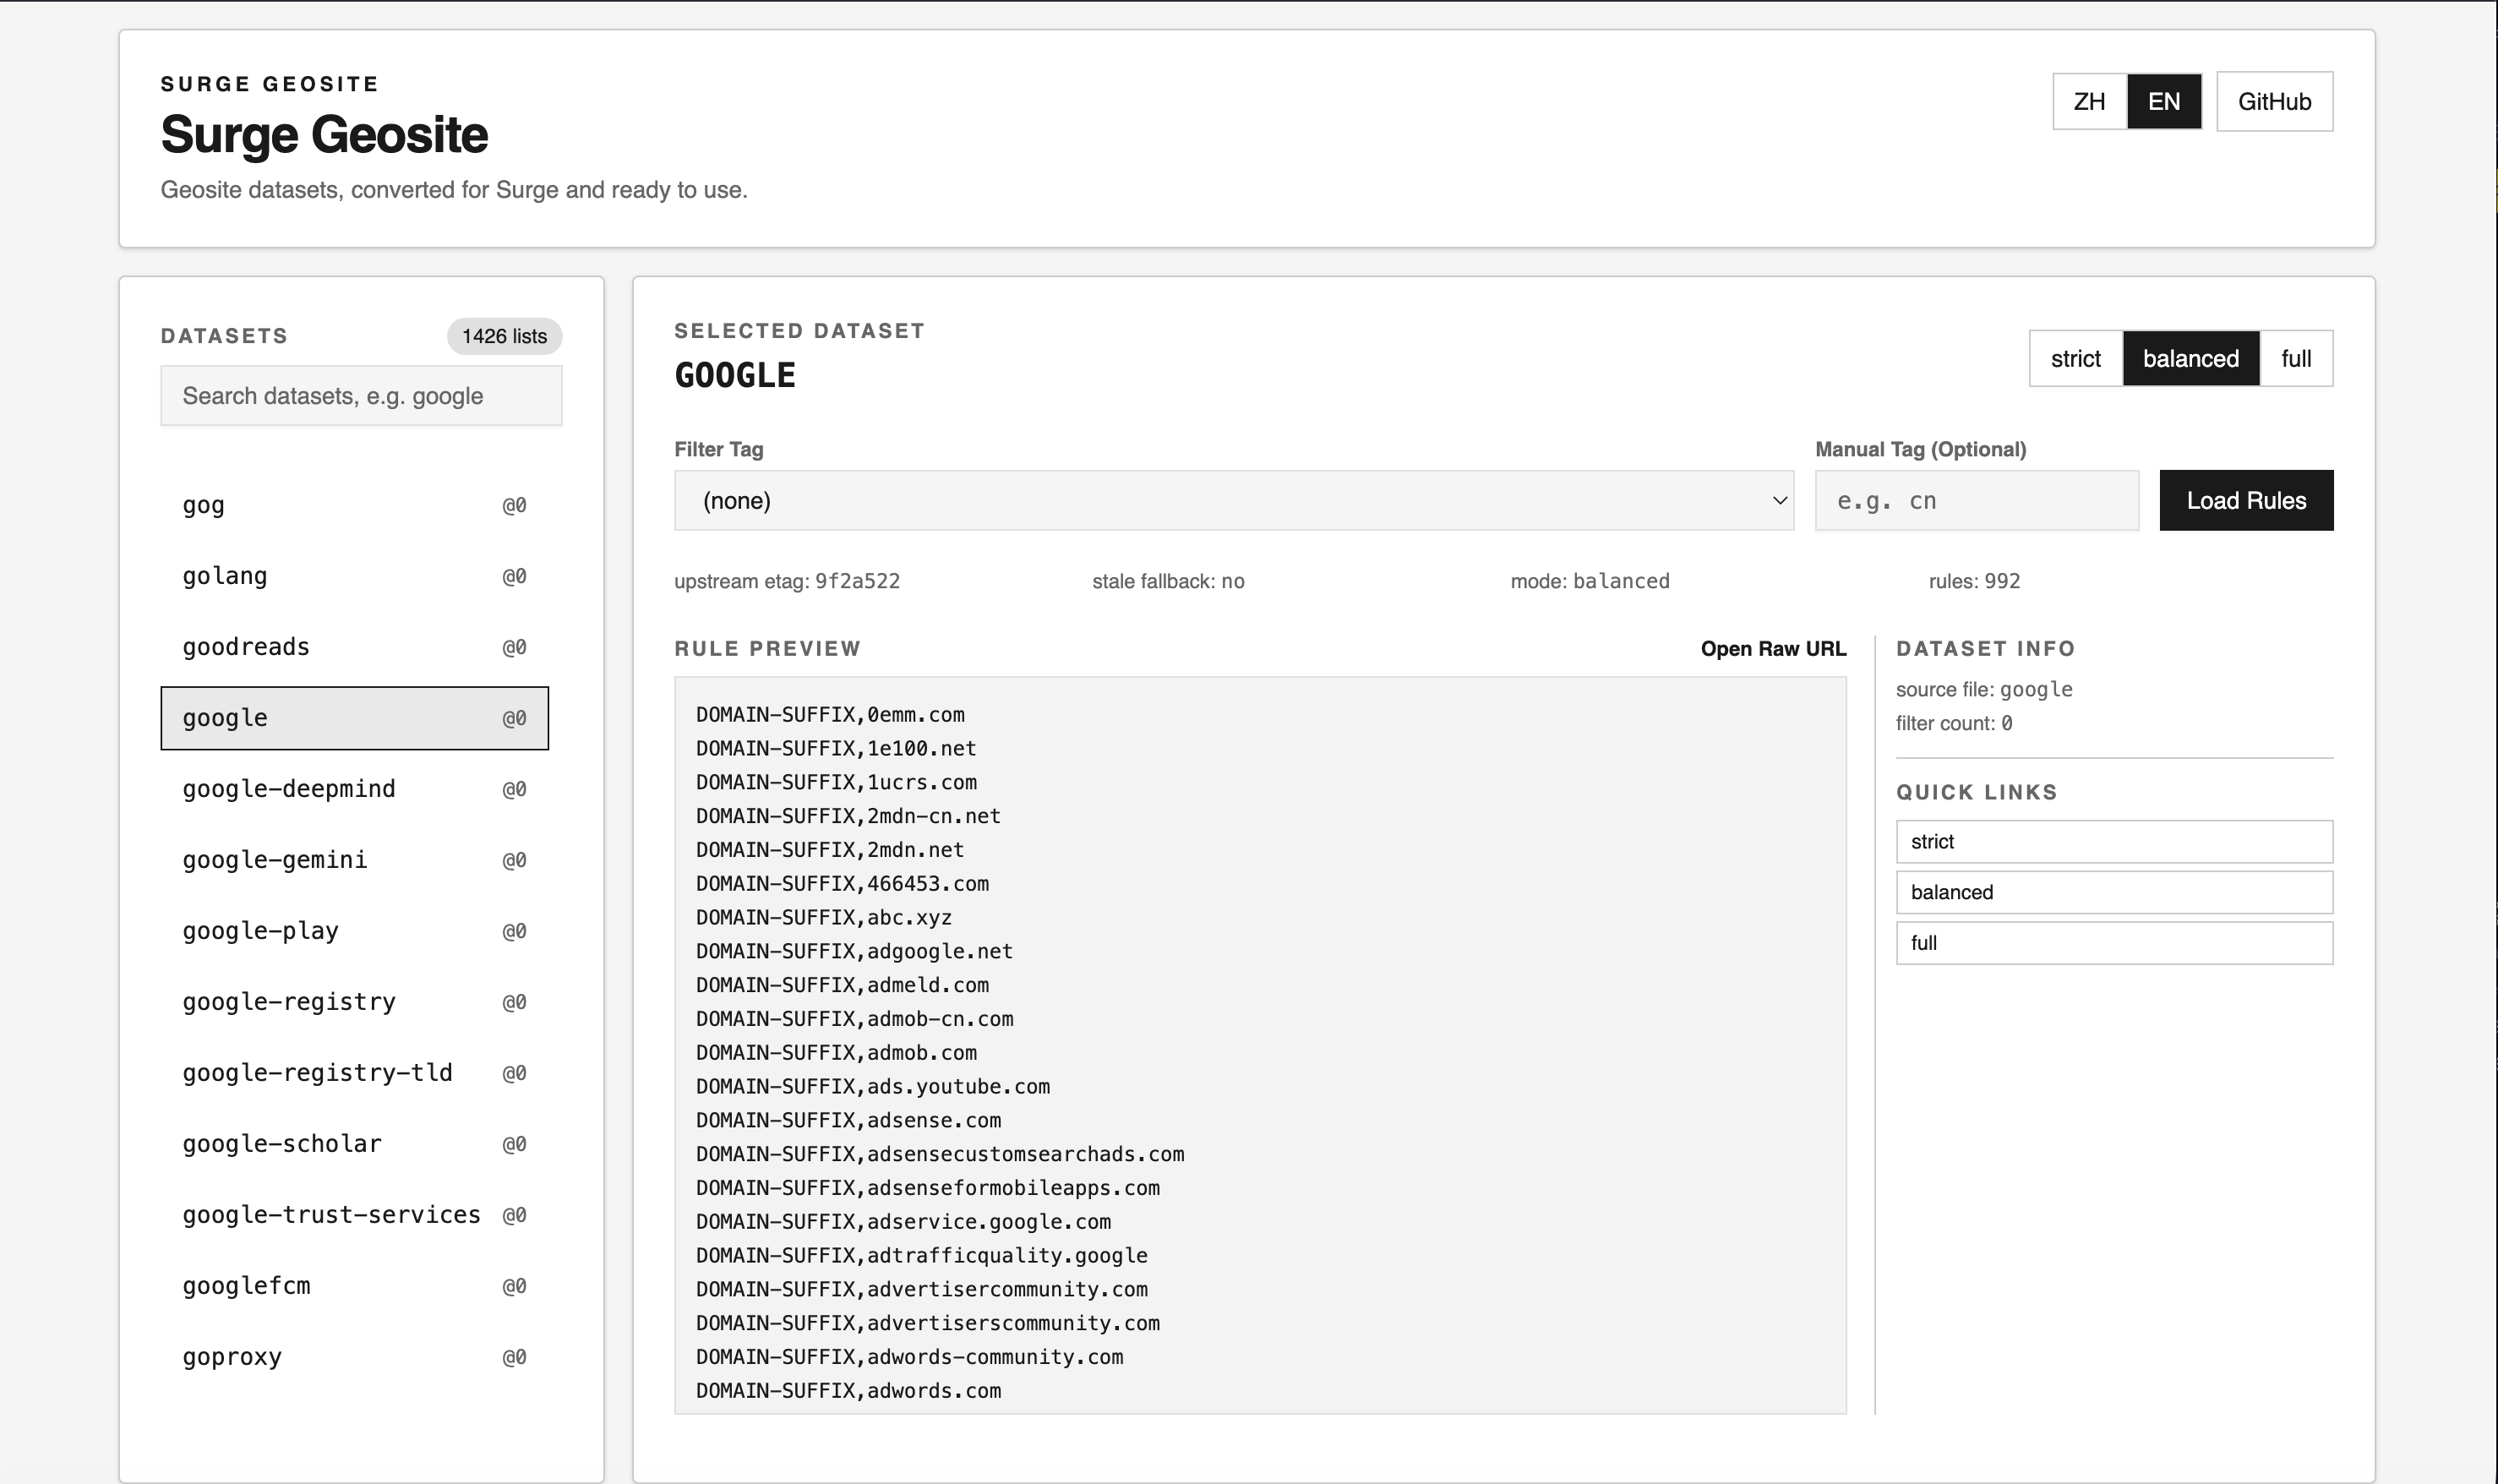The height and width of the screenshot is (1484, 2498).
Task: Select the google-deepmind dataset
Action: click(x=354, y=789)
